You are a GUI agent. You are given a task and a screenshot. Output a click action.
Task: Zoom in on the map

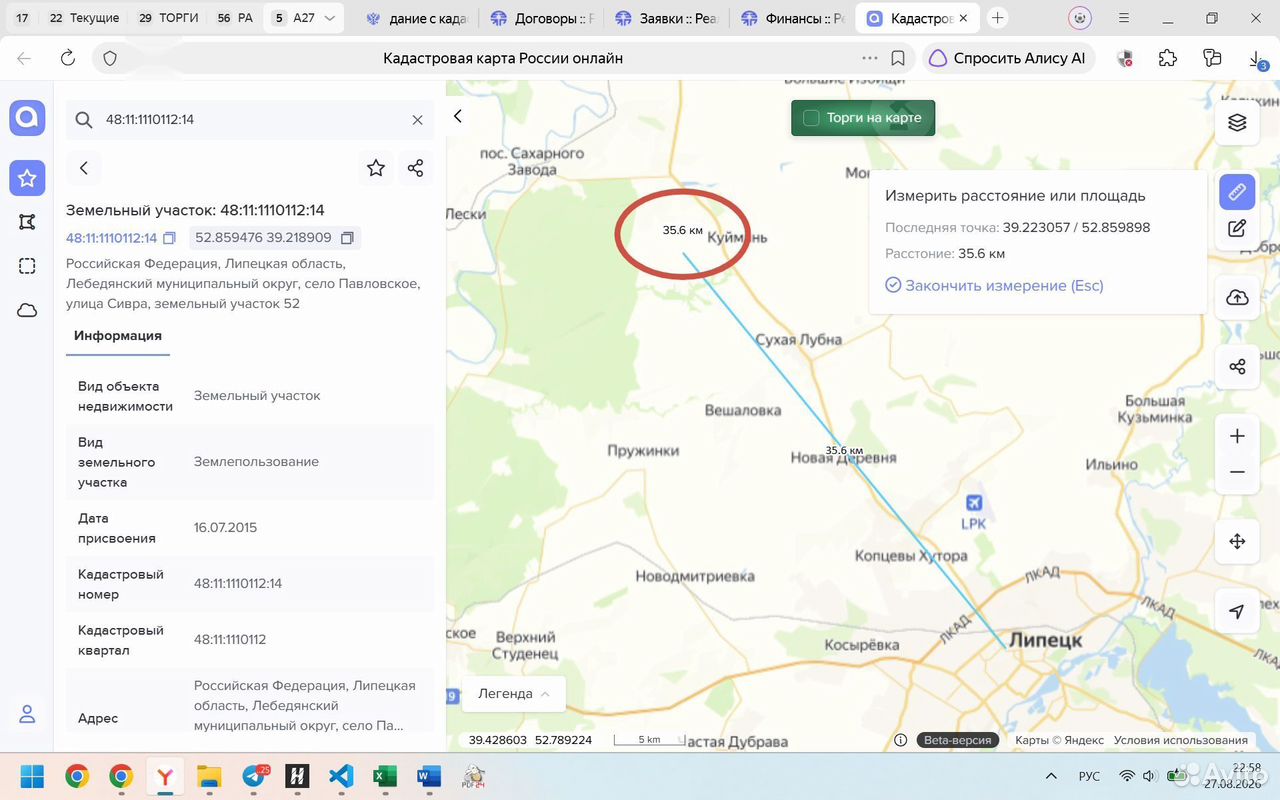(1237, 436)
